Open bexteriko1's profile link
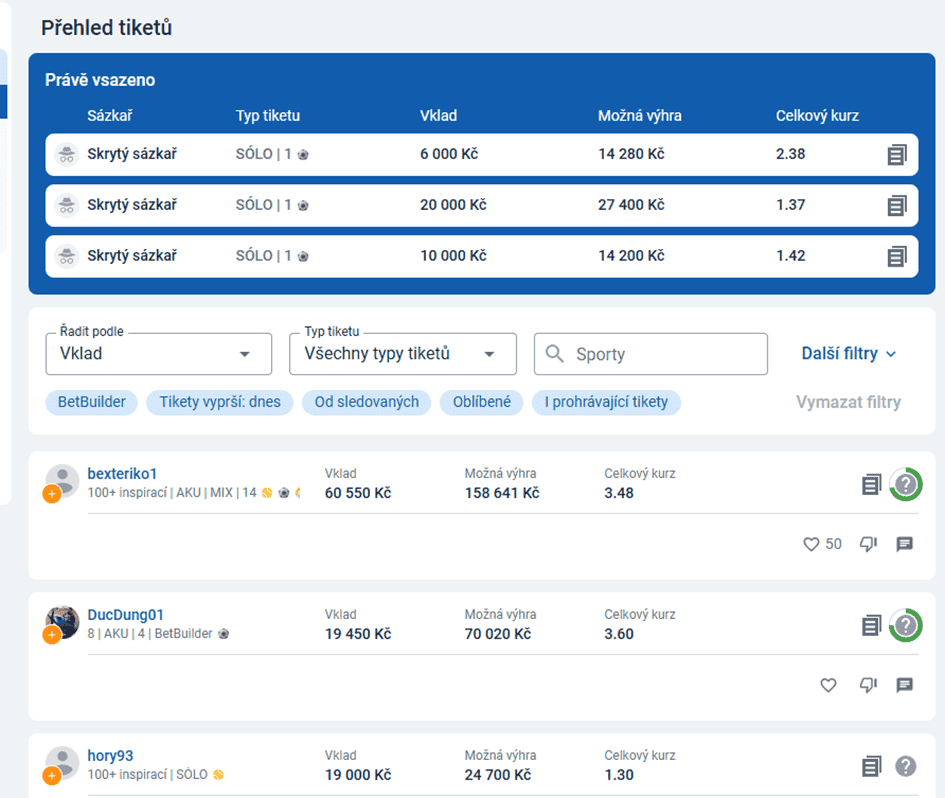 pos(122,474)
